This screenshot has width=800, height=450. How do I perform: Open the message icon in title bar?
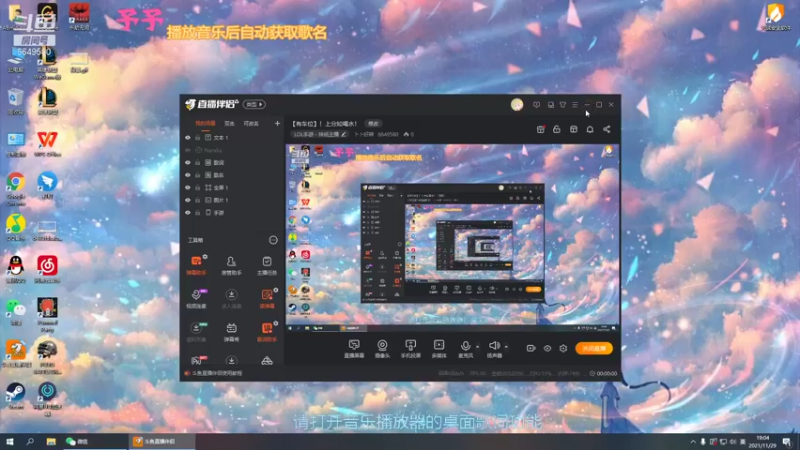[x=536, y=105]
